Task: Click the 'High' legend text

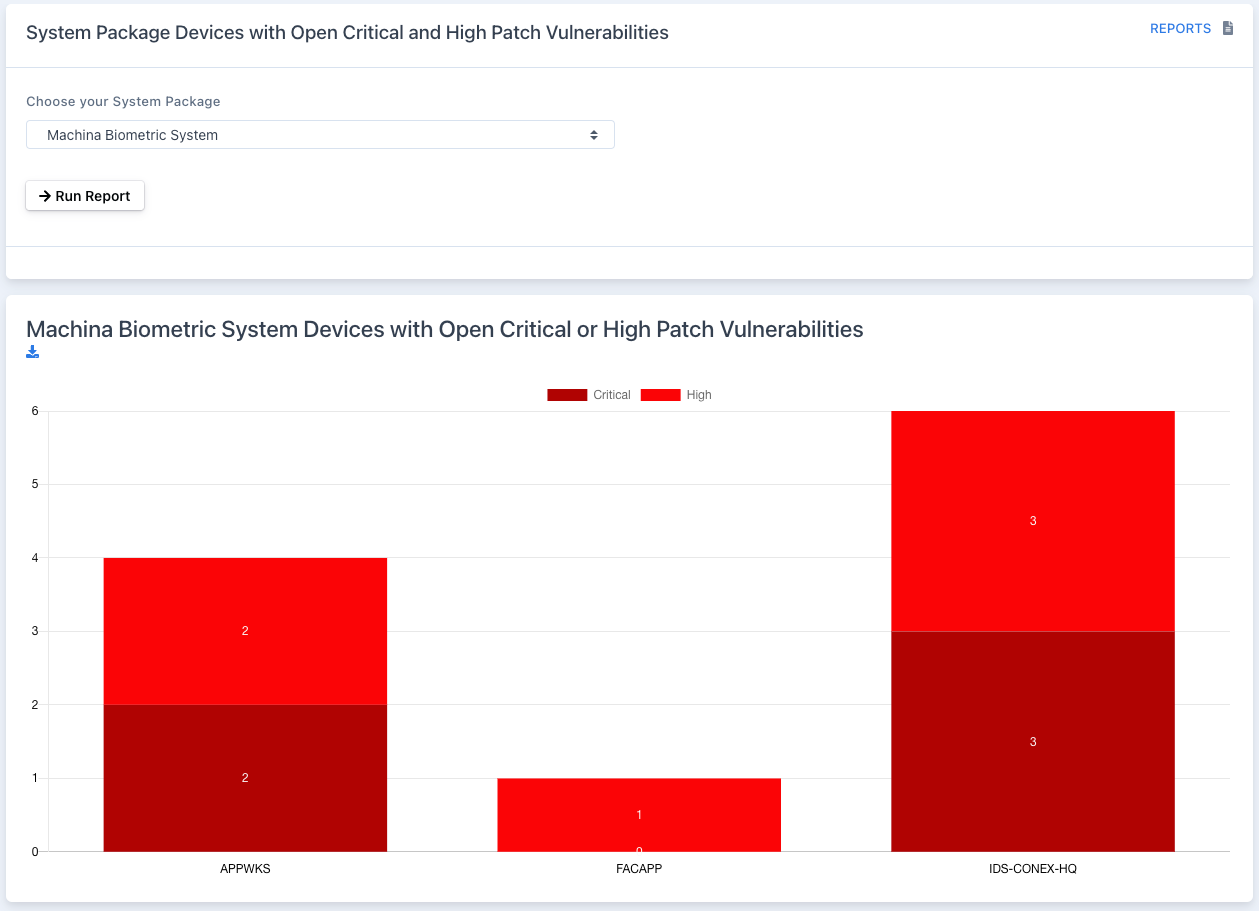Action: pos(699,395)
